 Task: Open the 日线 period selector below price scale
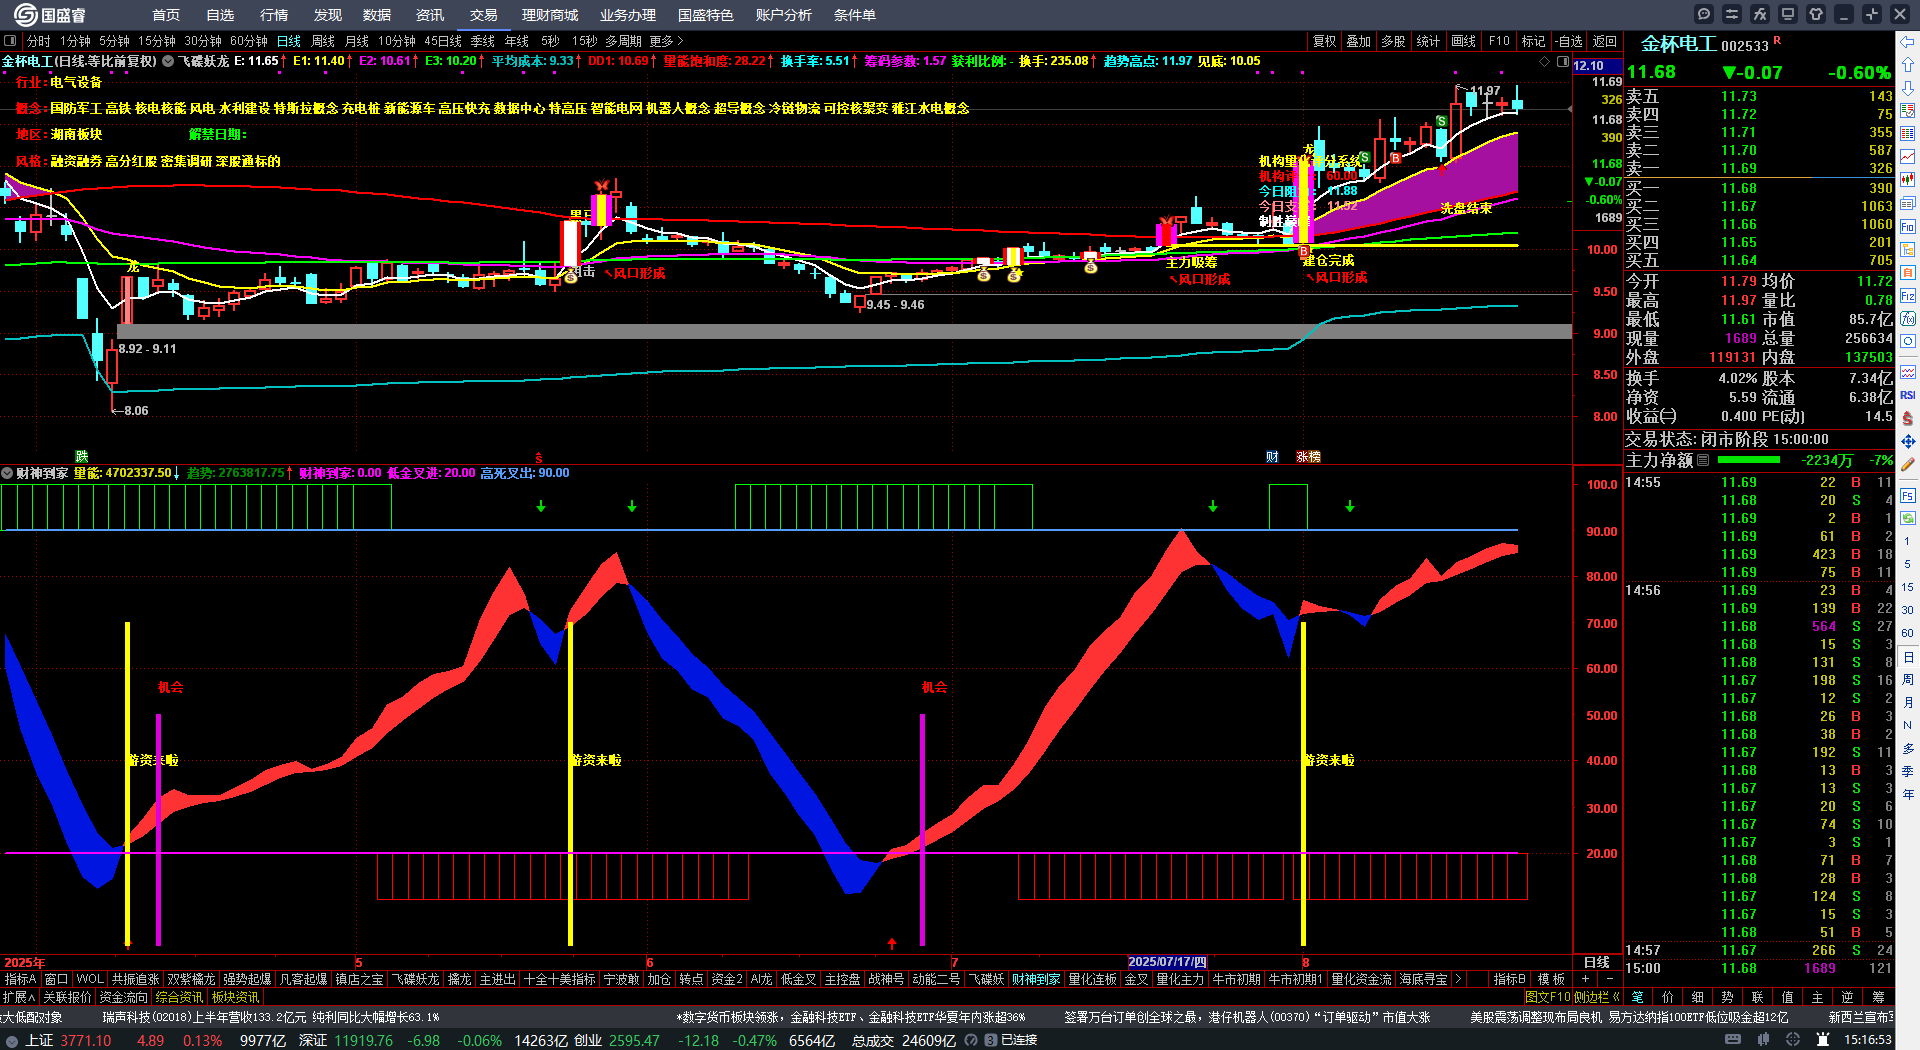click(1597, 962)
